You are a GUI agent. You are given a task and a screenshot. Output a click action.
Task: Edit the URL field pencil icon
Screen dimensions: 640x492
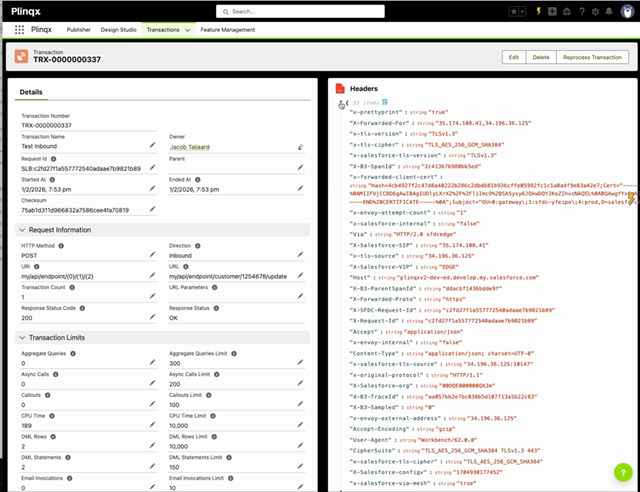pyautogui.click(x=300, y=275)
